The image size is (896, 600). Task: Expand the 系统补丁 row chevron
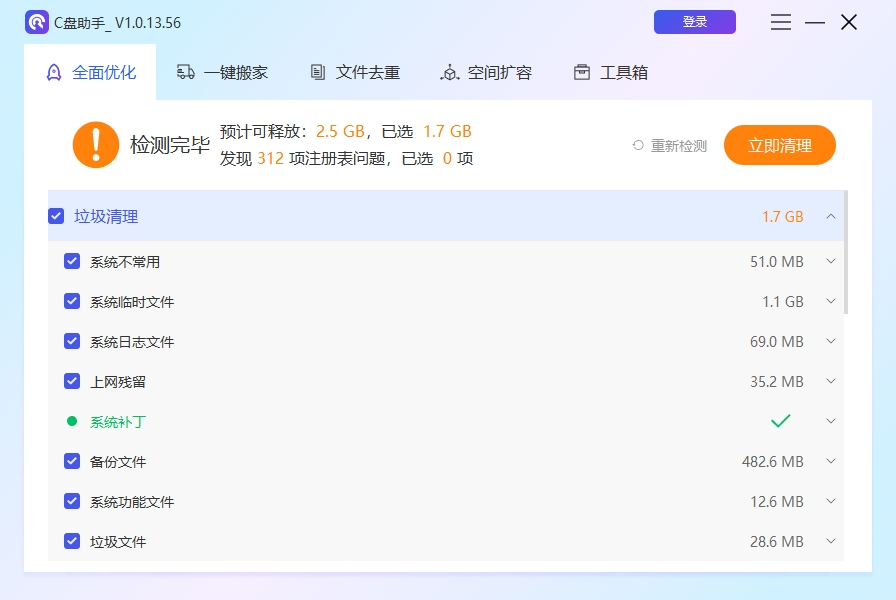831,421
